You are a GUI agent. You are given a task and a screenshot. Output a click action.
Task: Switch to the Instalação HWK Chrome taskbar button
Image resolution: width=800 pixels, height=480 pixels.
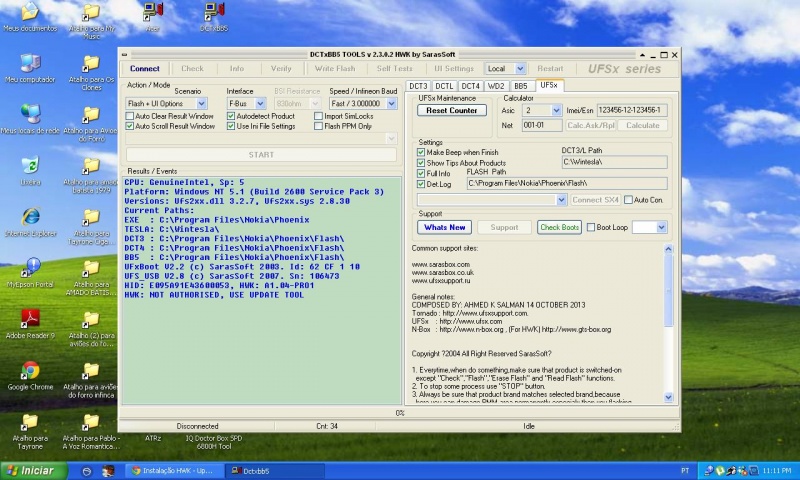(175, 470)
